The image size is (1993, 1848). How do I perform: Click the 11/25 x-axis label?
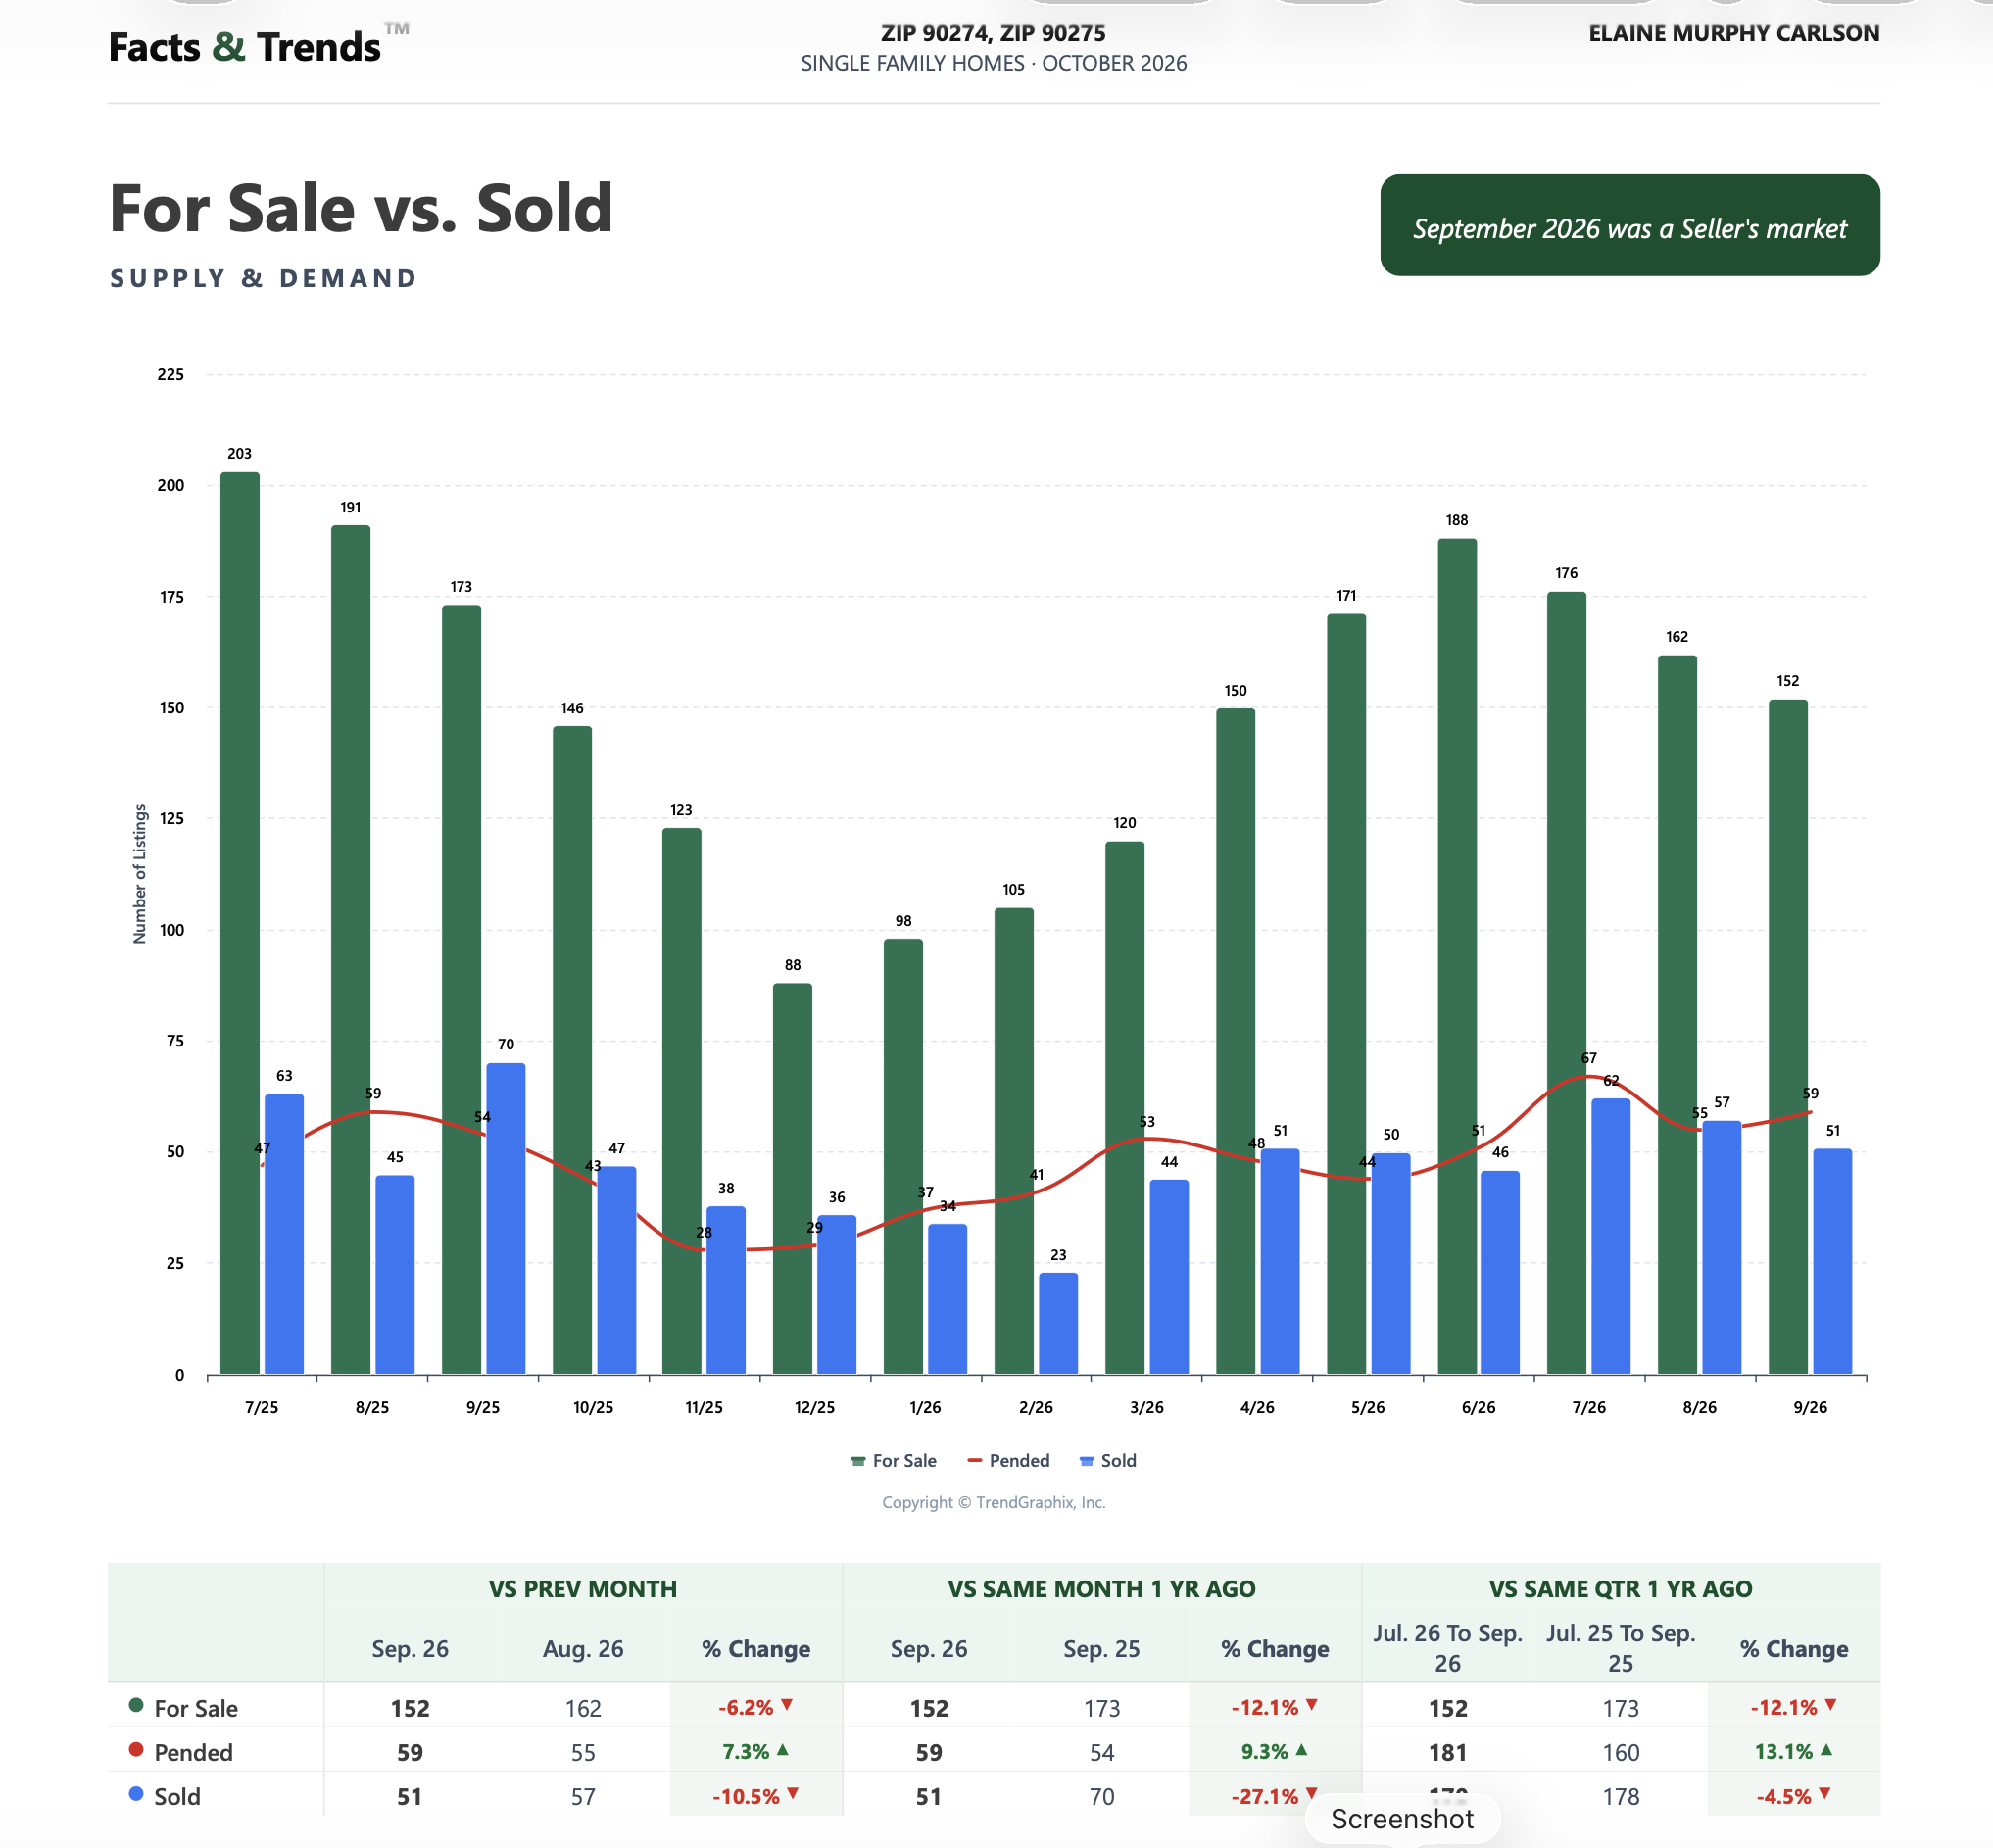pyautogui.click(x=704, y=1407)
